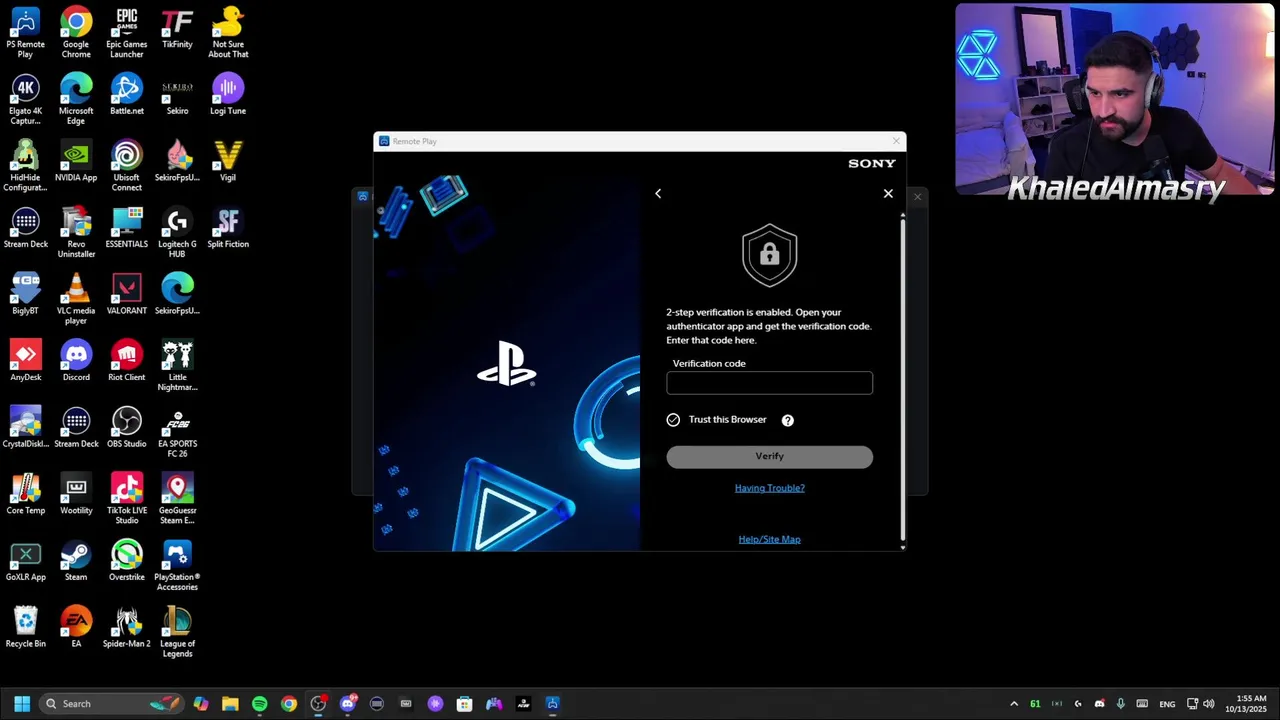This screenshot has height=720, width=1280.
Task: Open network settings from system tray
Action: point(1192,704)
